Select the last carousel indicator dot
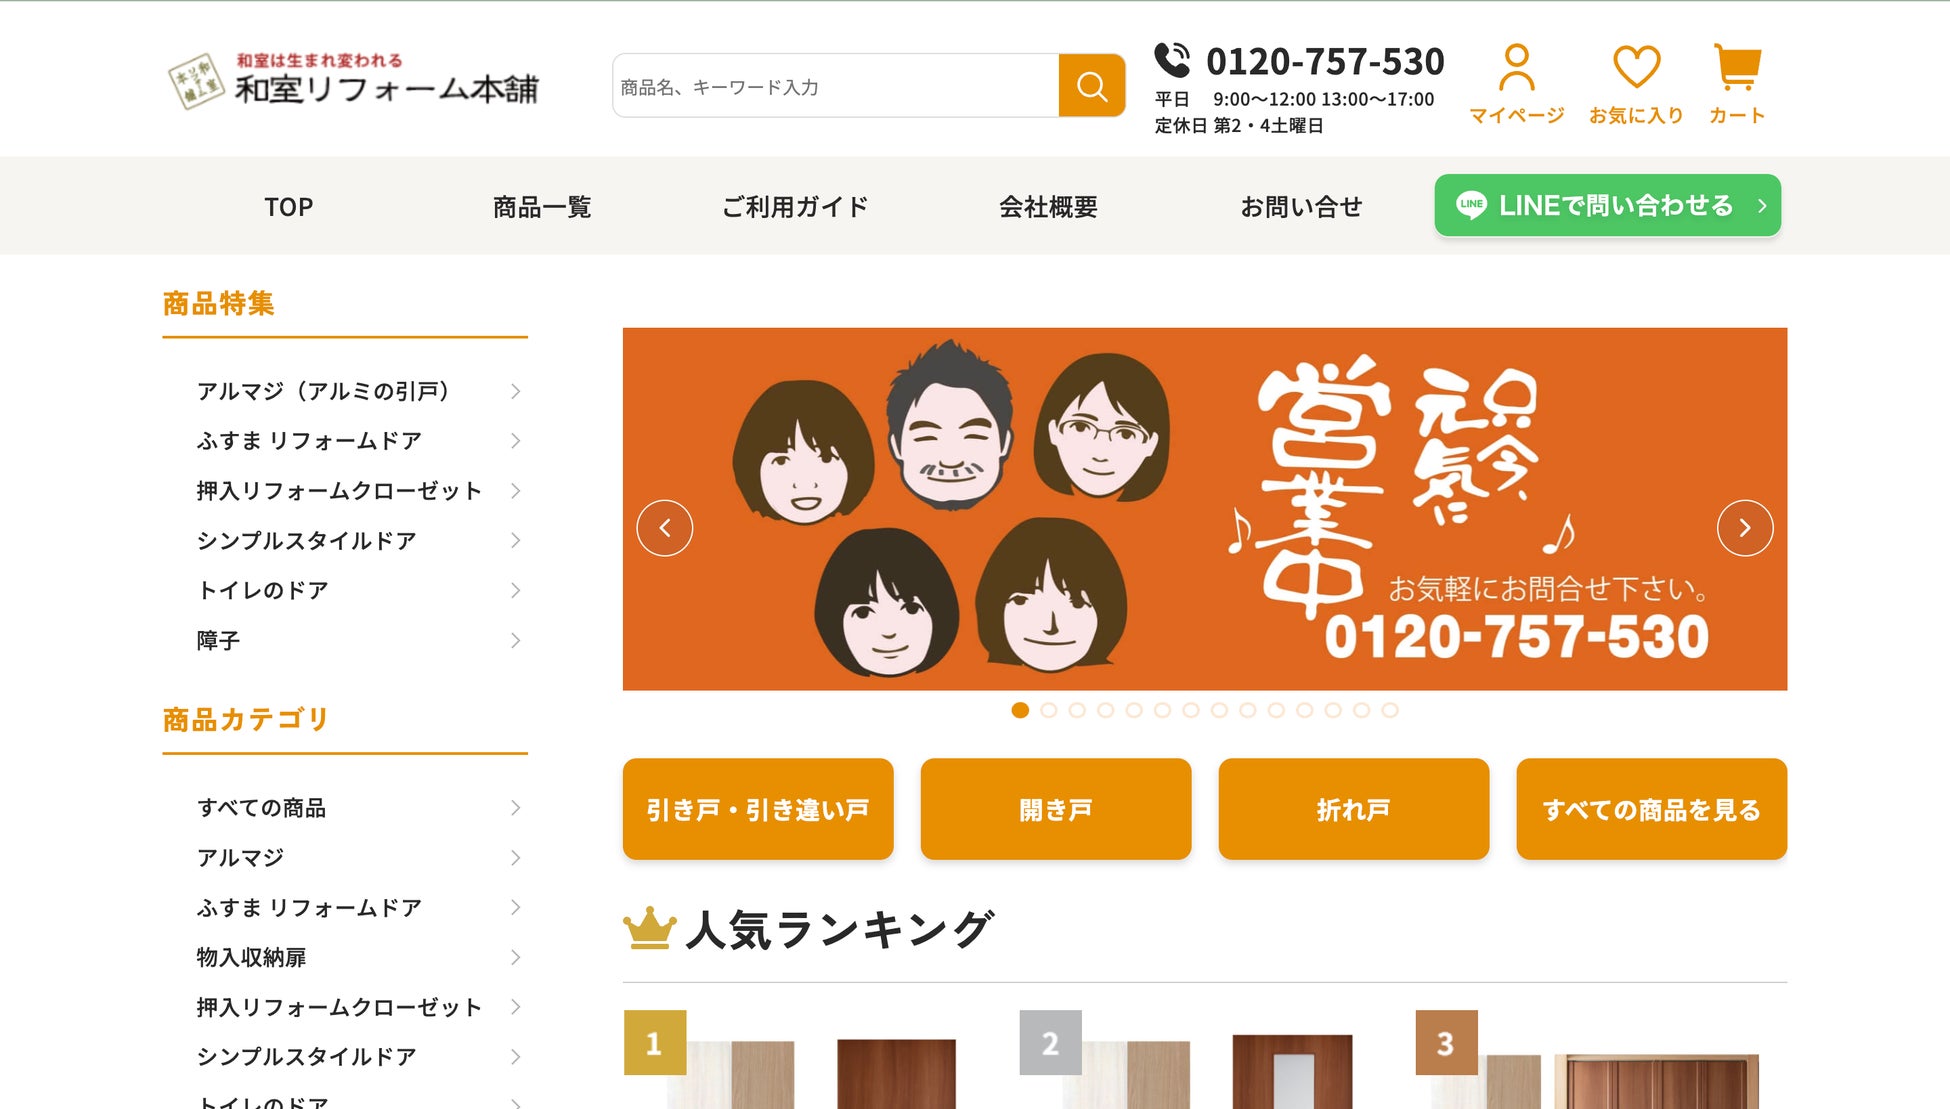Viewport: 1950px width, 1109px height. 1390,710
